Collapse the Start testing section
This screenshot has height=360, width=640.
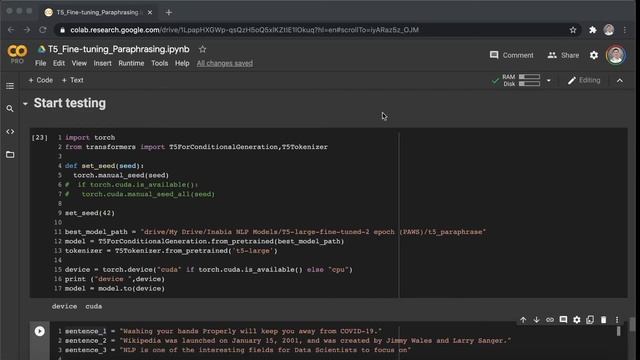point(25,104)
